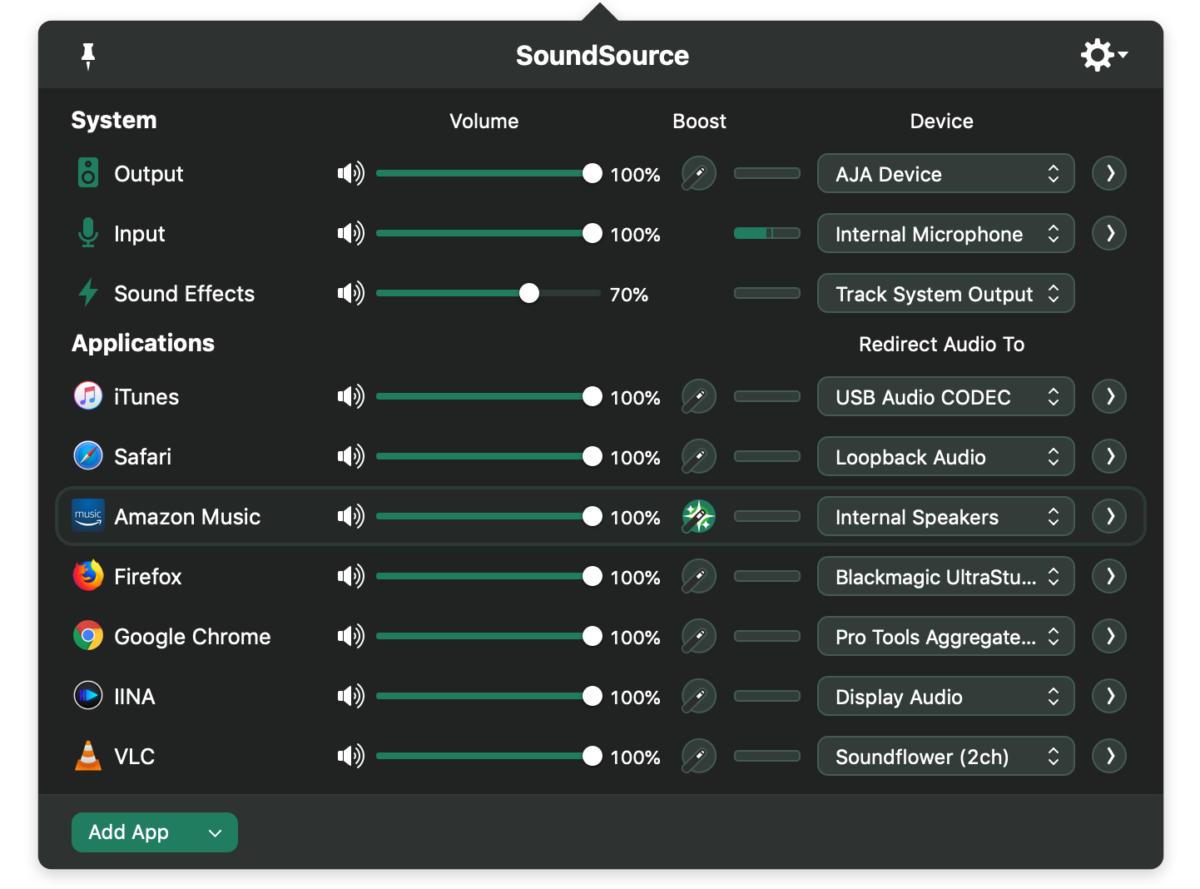Select the Sound Effects row label

184,294
